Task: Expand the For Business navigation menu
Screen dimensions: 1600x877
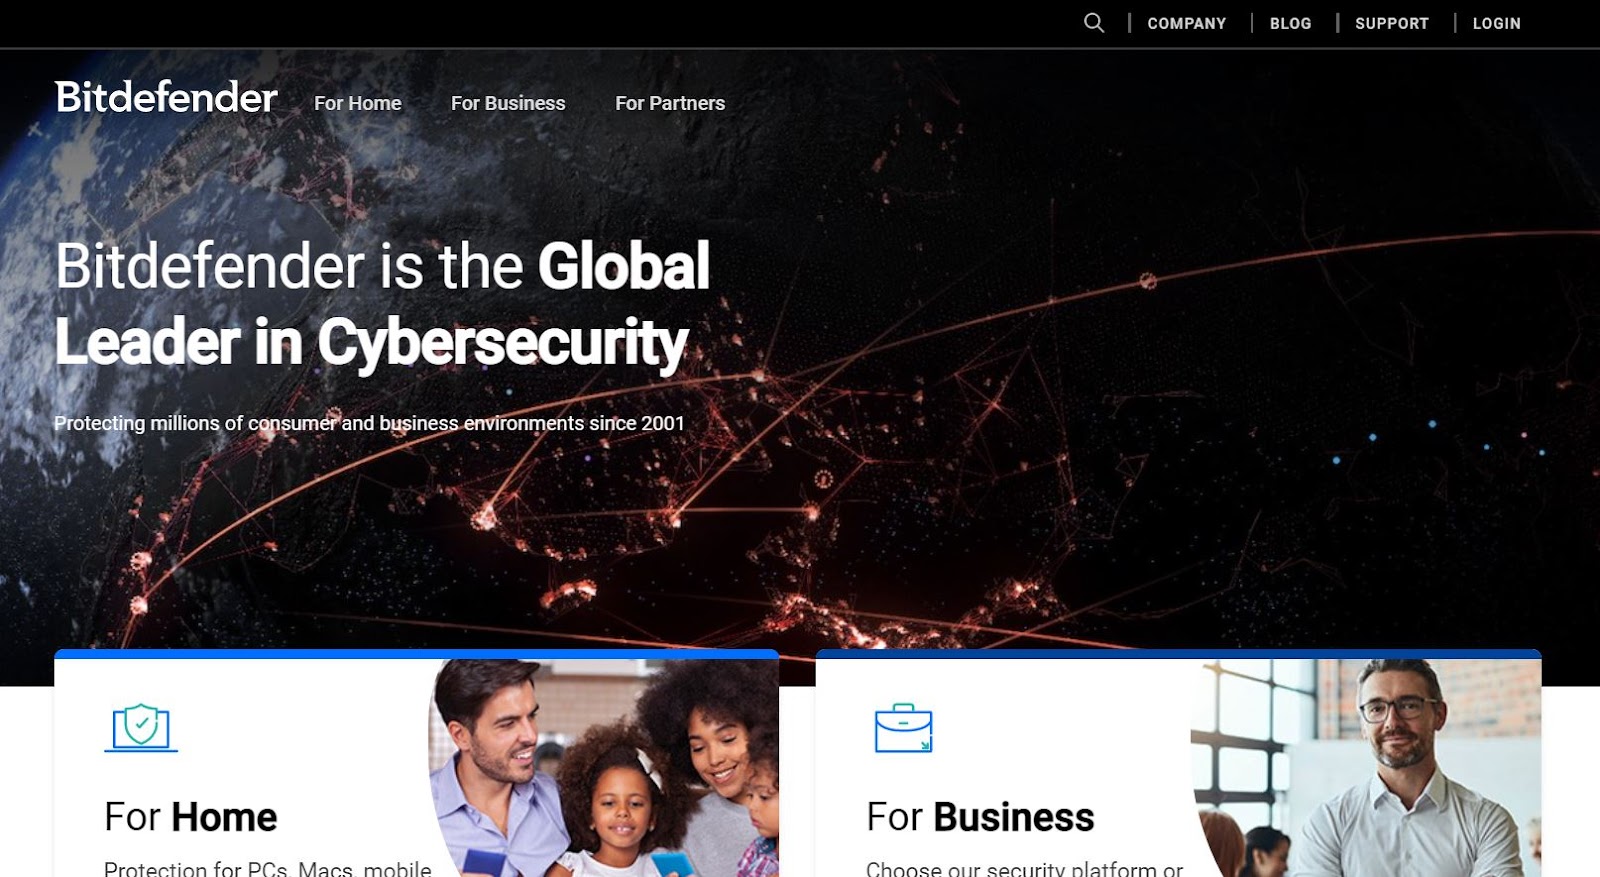Action: [x=508, y=103]
